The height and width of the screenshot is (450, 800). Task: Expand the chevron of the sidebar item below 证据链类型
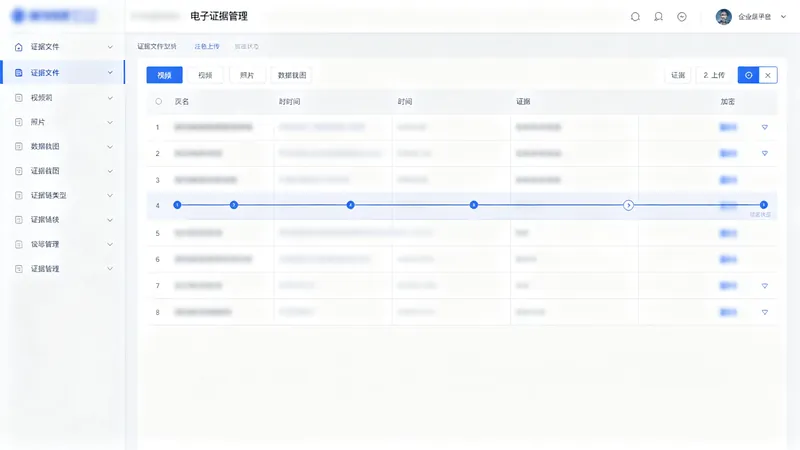[x=110, y=220]
